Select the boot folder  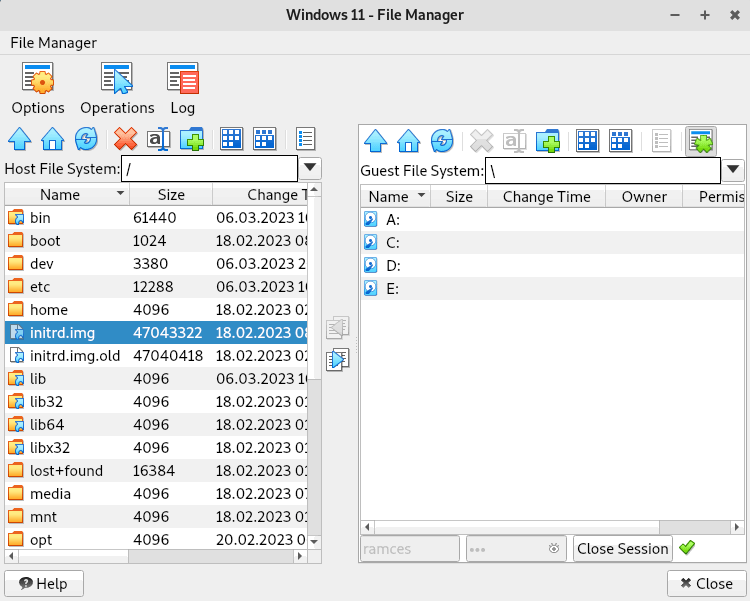tap(156, 241)
